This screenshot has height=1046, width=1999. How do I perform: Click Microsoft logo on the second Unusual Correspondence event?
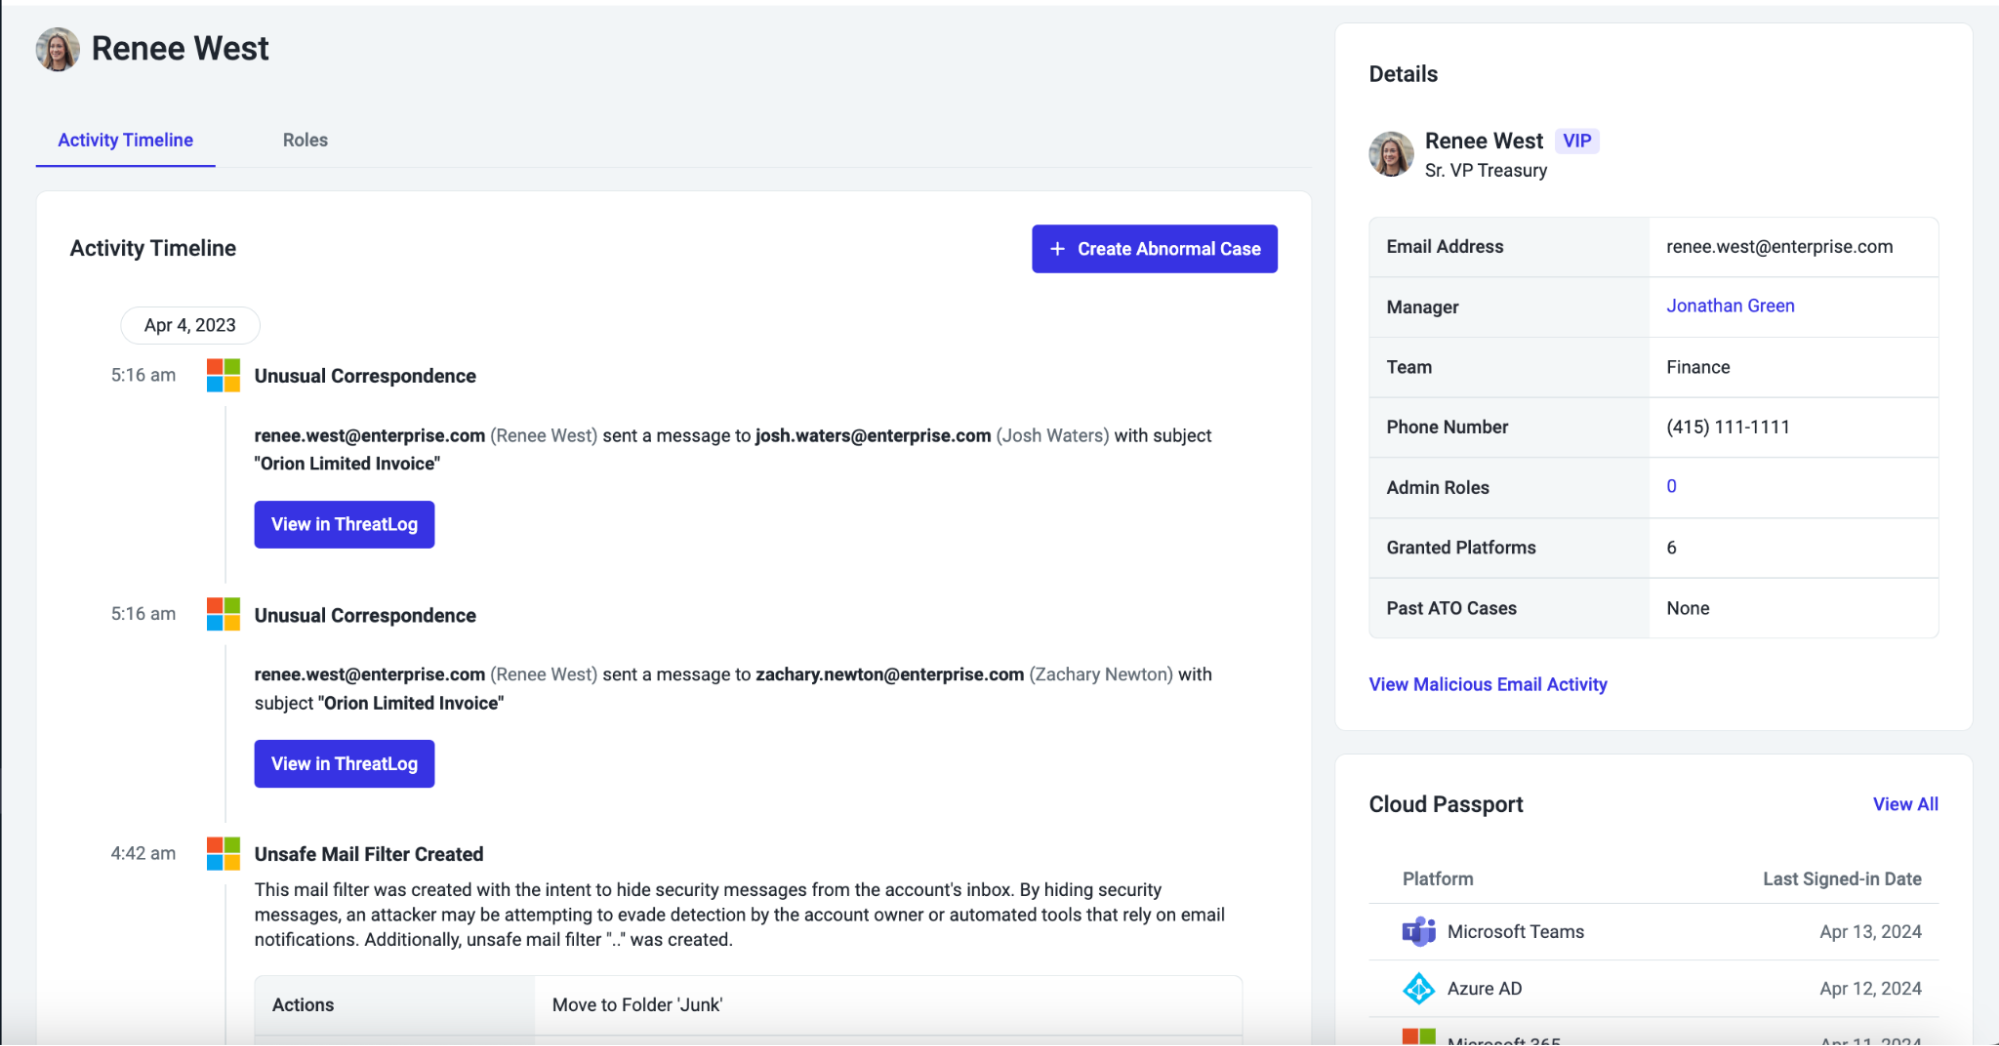(x=223, y=614)
